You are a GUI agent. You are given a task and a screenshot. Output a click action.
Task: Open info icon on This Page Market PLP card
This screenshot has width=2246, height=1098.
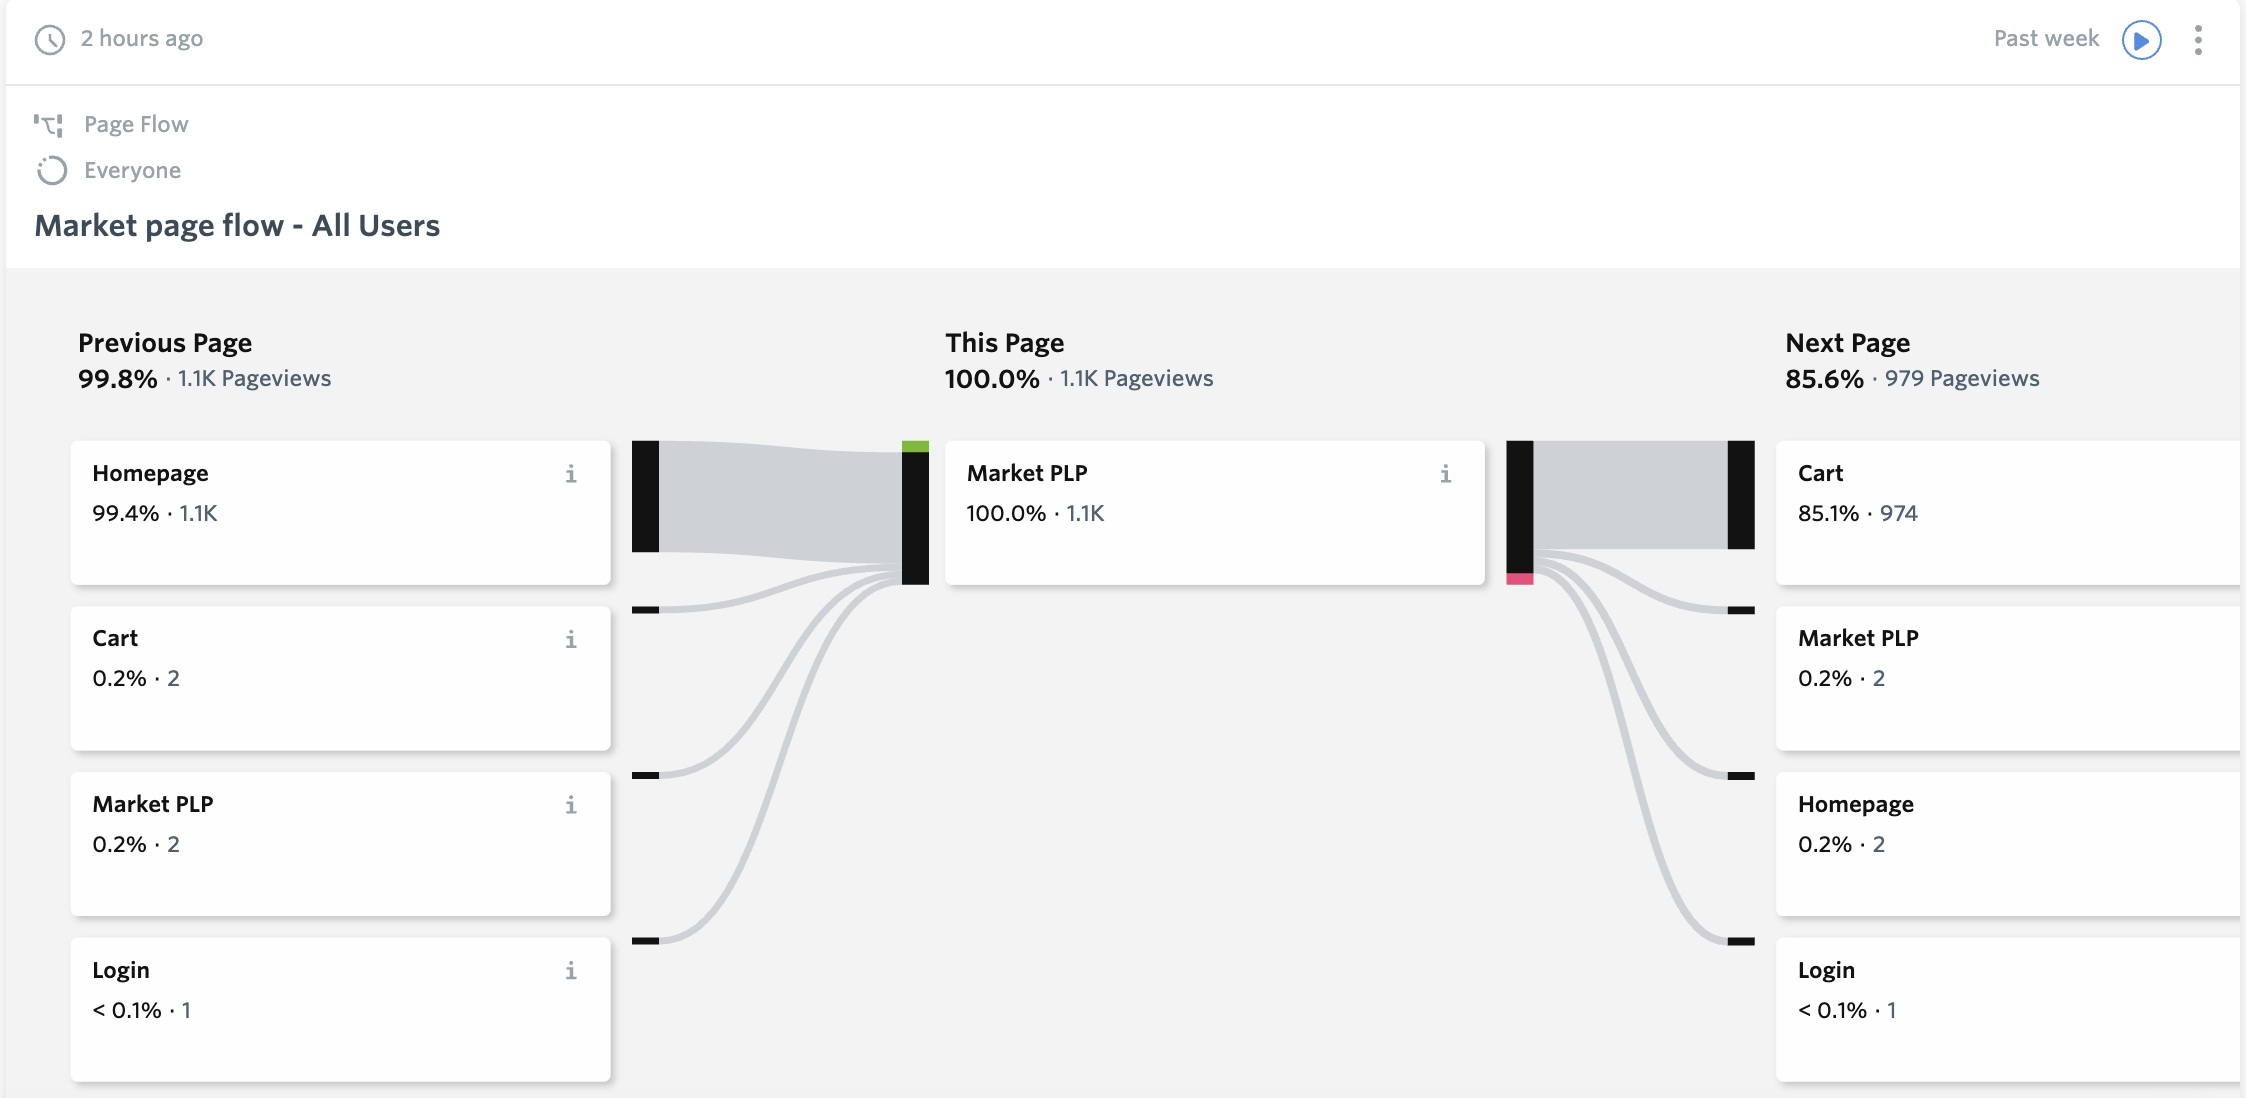pos(1445,474)
